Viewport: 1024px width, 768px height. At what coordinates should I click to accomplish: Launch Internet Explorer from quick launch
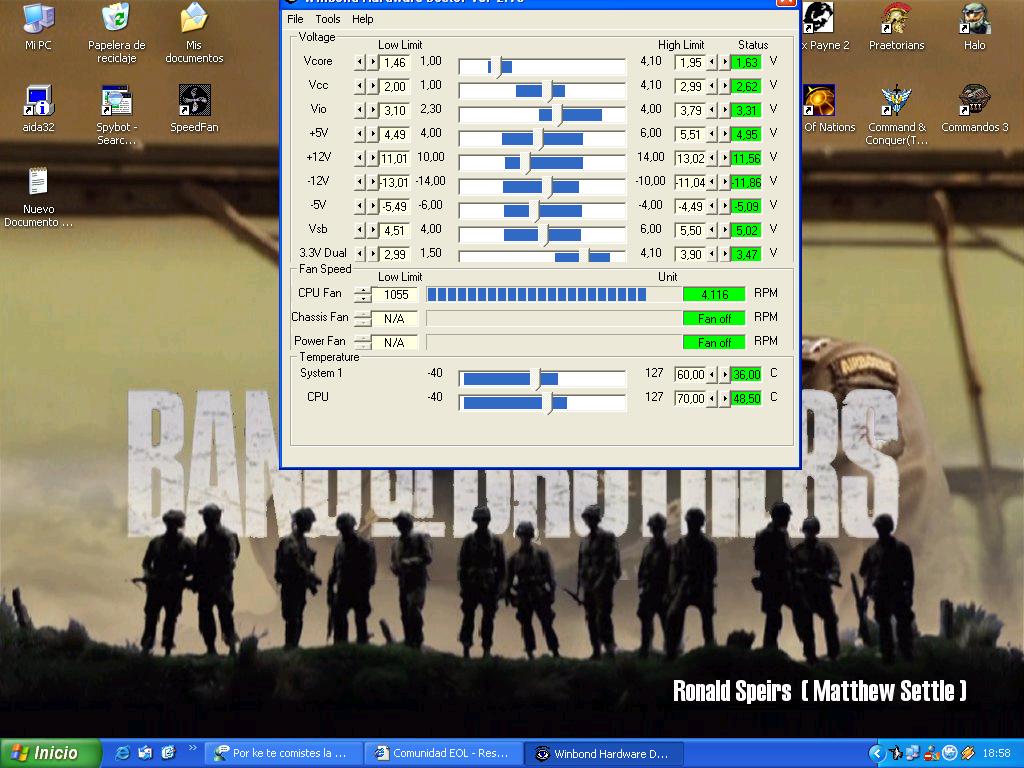click(122, 753)
